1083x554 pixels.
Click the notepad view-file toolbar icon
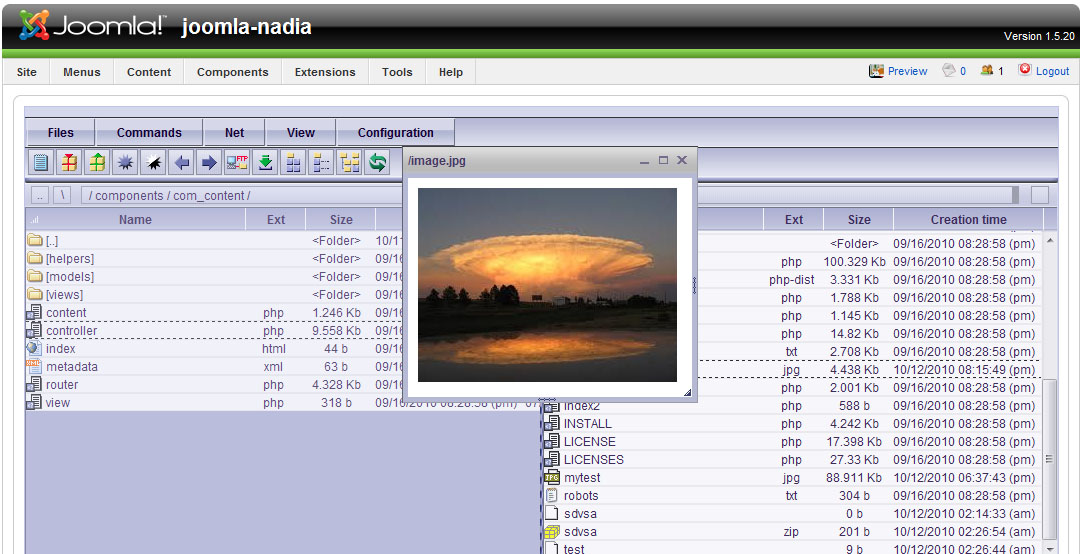point(40,162)
